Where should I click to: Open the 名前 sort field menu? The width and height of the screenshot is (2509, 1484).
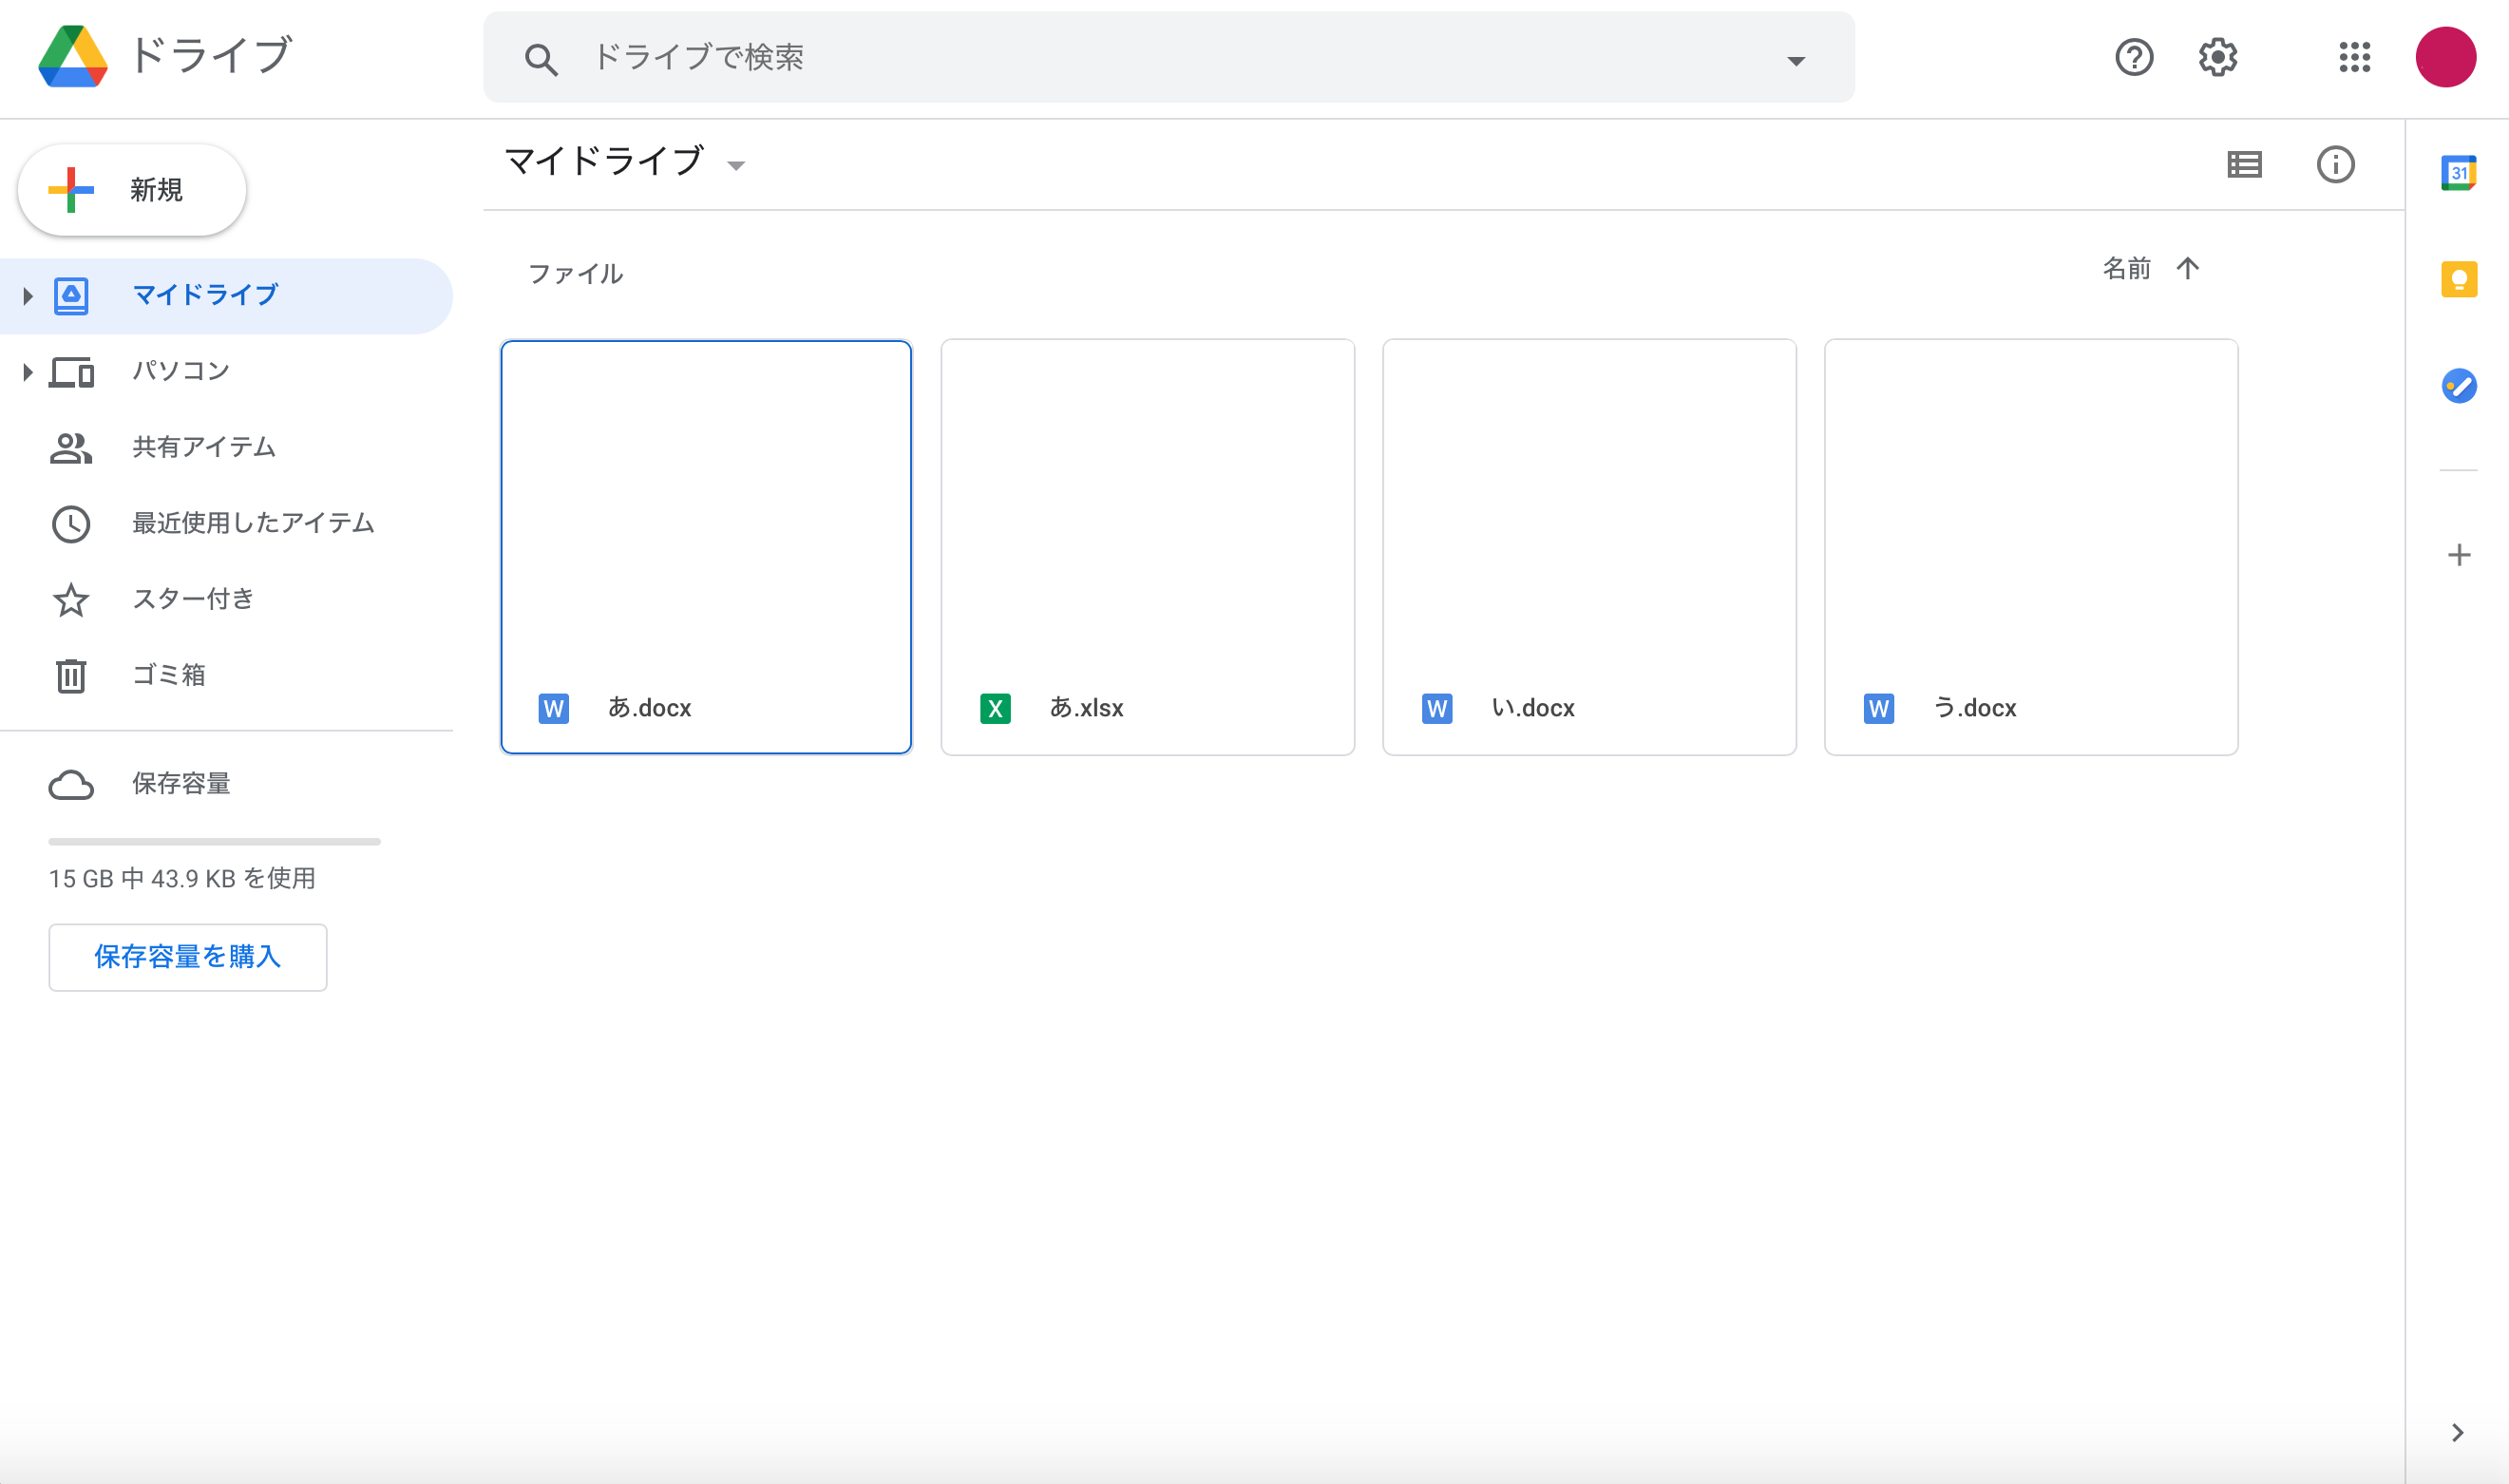point(2127,268)
